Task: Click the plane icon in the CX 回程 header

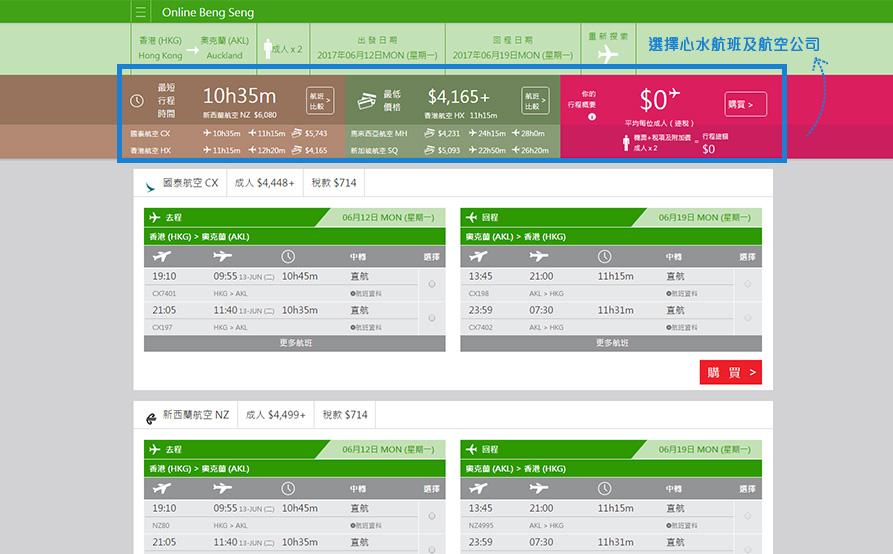Action: (471, 218)
